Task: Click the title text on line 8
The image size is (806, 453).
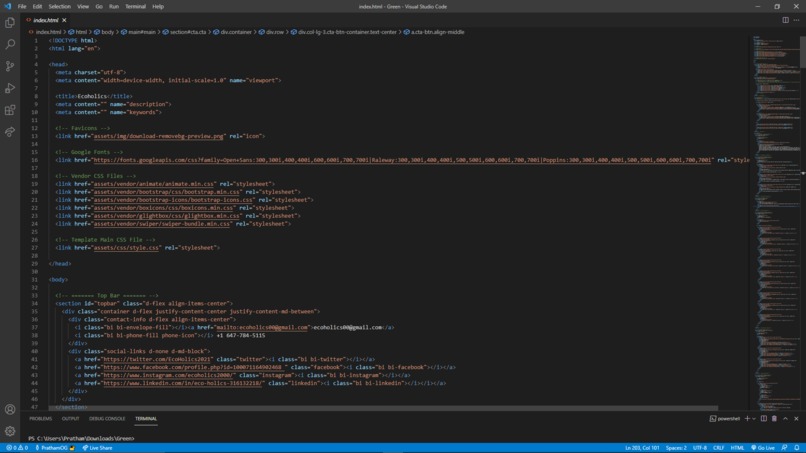Action: [94, 96]
